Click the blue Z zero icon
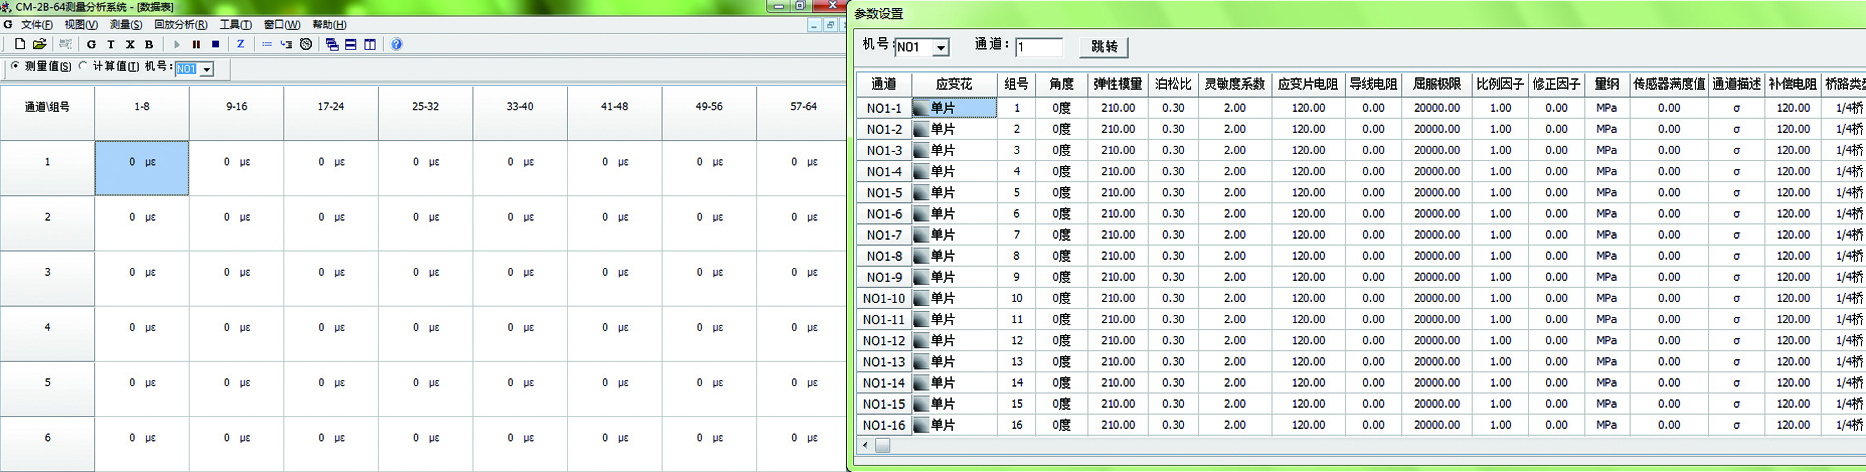Screen dimensions: 1866x472 click(240, 44)
